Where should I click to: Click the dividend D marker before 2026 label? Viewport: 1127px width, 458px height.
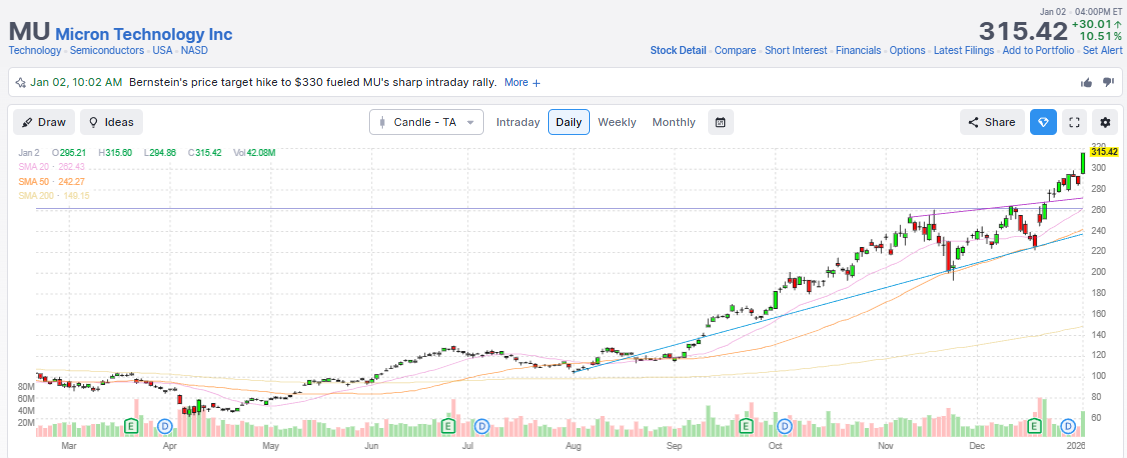point(1069,426)
